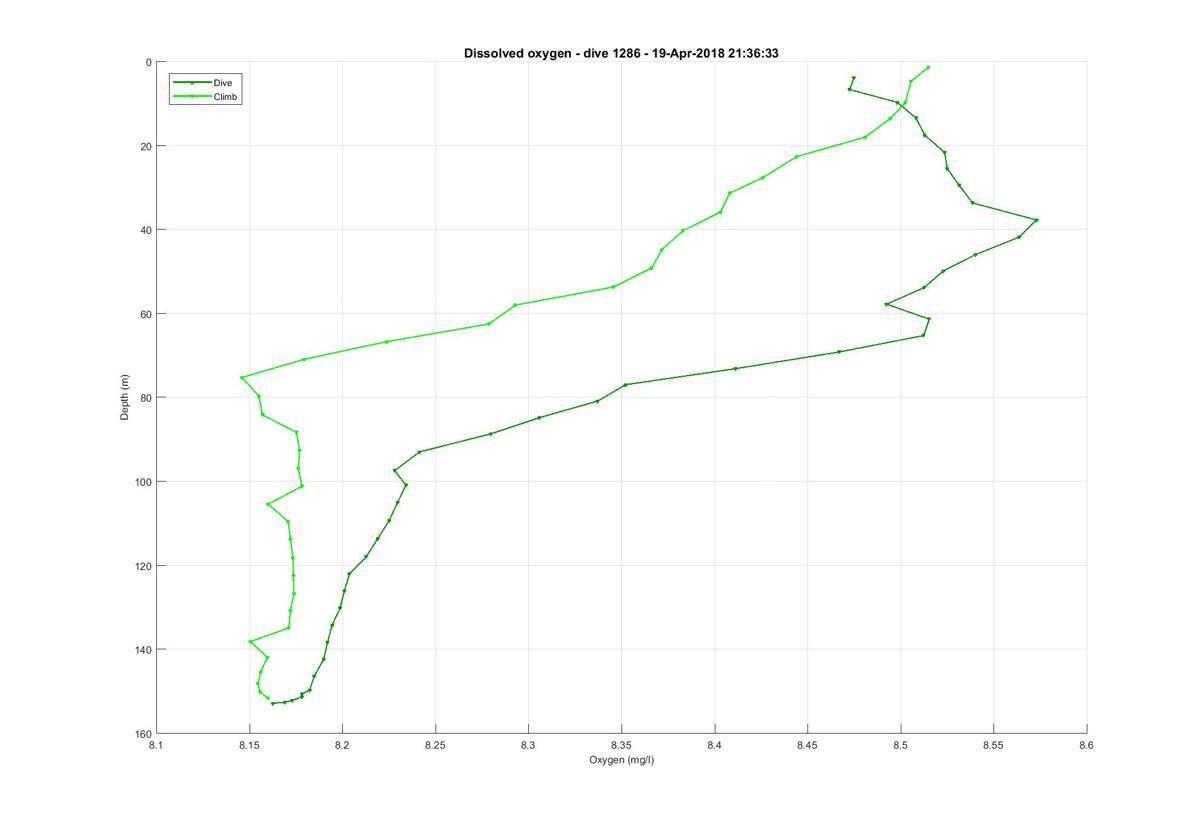This screenshot has height=824, width=1200.
Task: Click y-axis tick label 60
Action: [x=144, y=314]
